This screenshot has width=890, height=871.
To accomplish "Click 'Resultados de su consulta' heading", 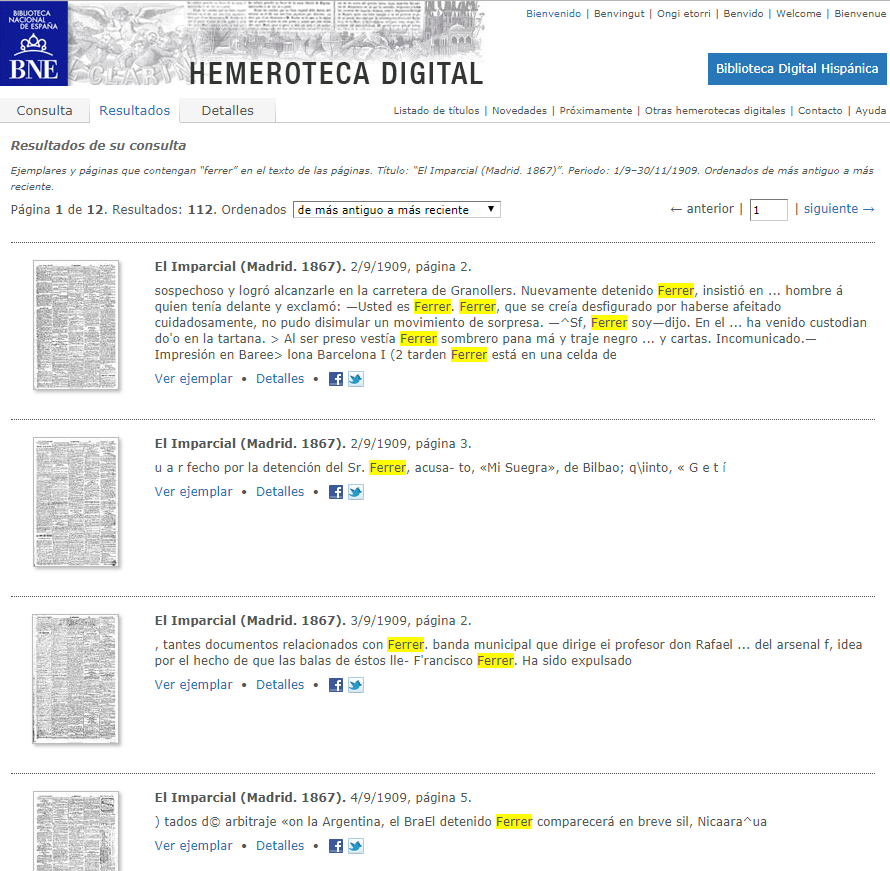I will [x=98, y=146].
